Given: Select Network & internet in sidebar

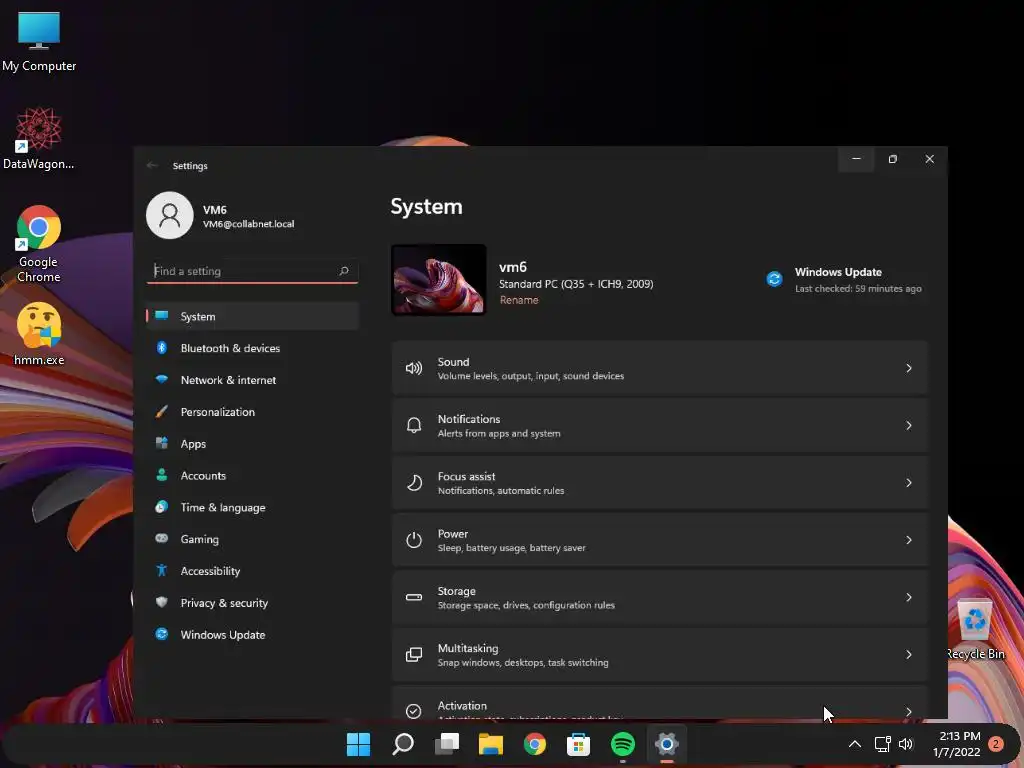Looking at the screenshot, I should pos(253,380).
